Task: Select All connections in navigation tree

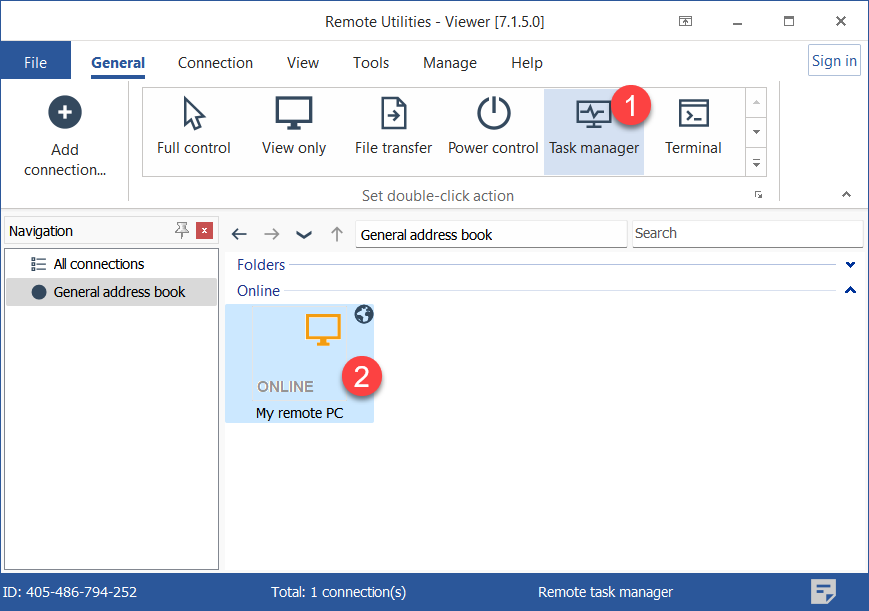Action: point(99,264)
